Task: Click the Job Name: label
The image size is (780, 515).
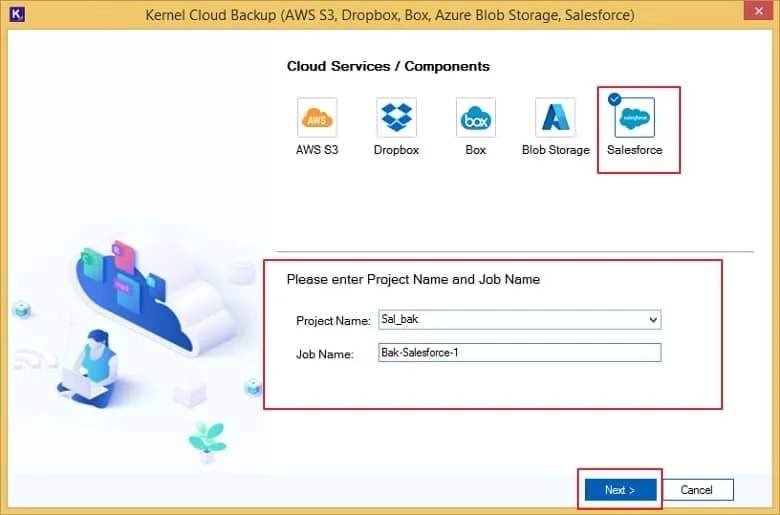Action: coord(325,354)
